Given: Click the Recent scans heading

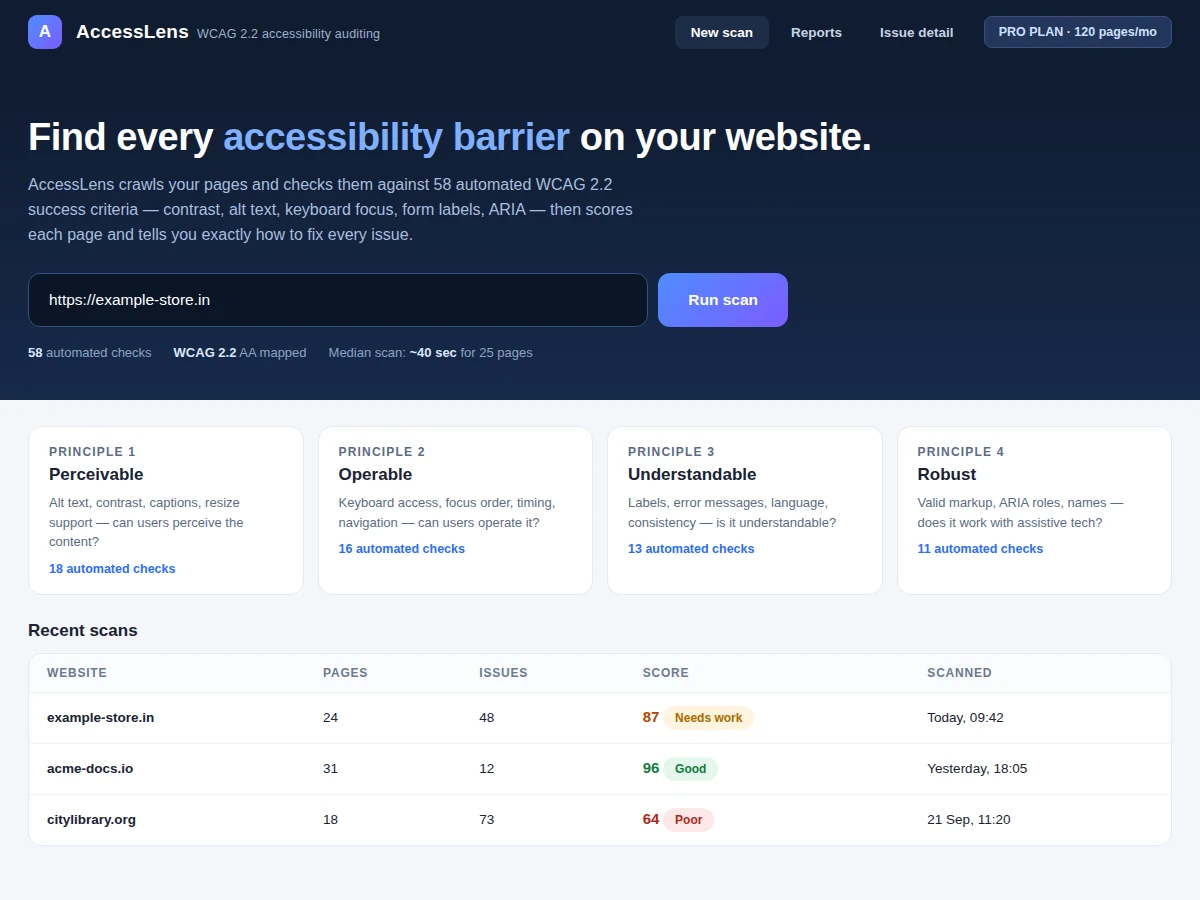Looking at the screenshot, I should point(83,631).
